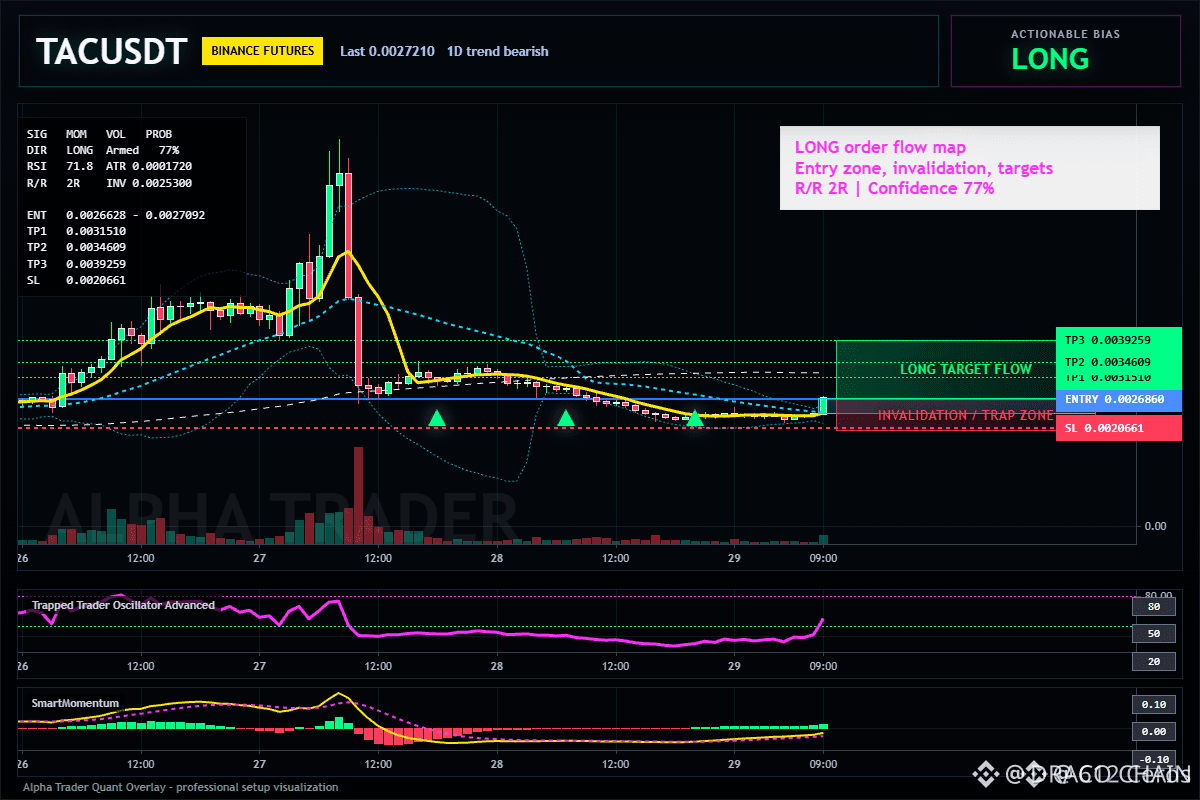Click the 09:00 time label under price chart
This screenshot has height=800, width=1200.
(x=823, y=558)
